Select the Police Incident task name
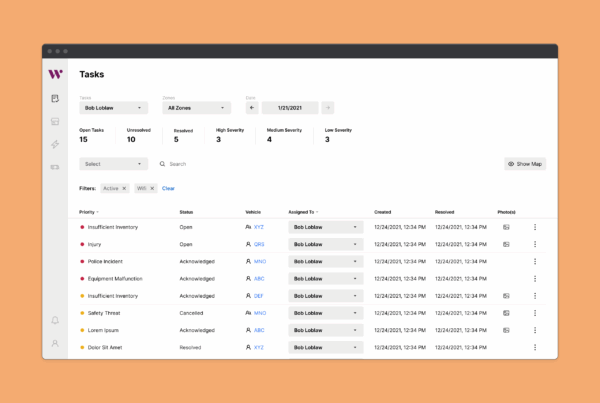Screen dimensions: 600x403 tap(105, 261)
